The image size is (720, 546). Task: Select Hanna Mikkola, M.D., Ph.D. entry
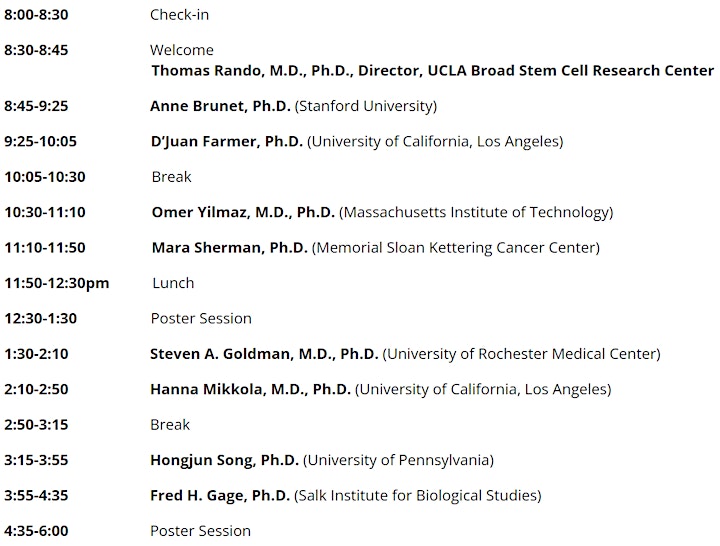point(250,389)
